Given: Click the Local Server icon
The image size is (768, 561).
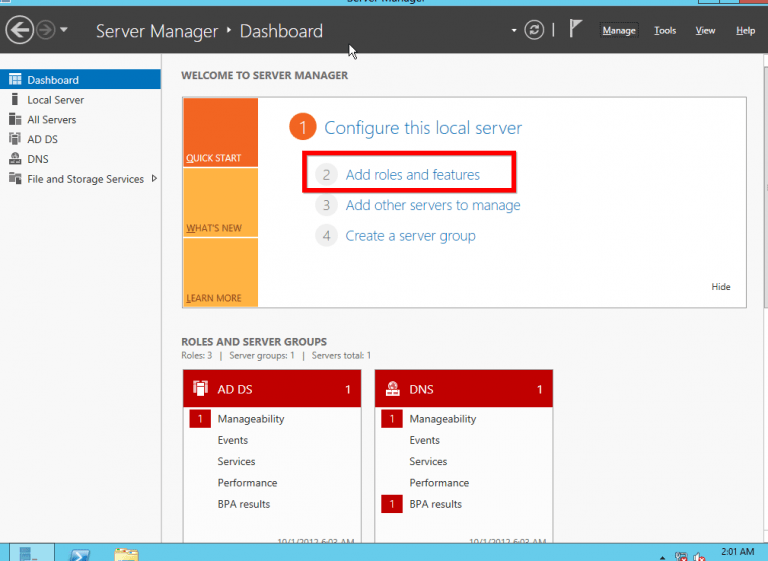Looking at the screenshot, I should coord(15,99).
